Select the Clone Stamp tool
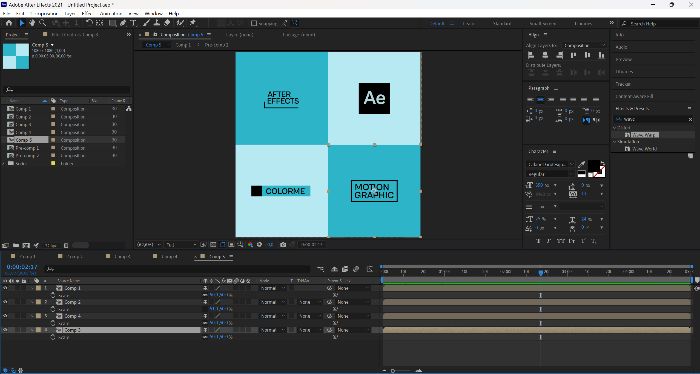The image size is (700, 374). (157, 23)
